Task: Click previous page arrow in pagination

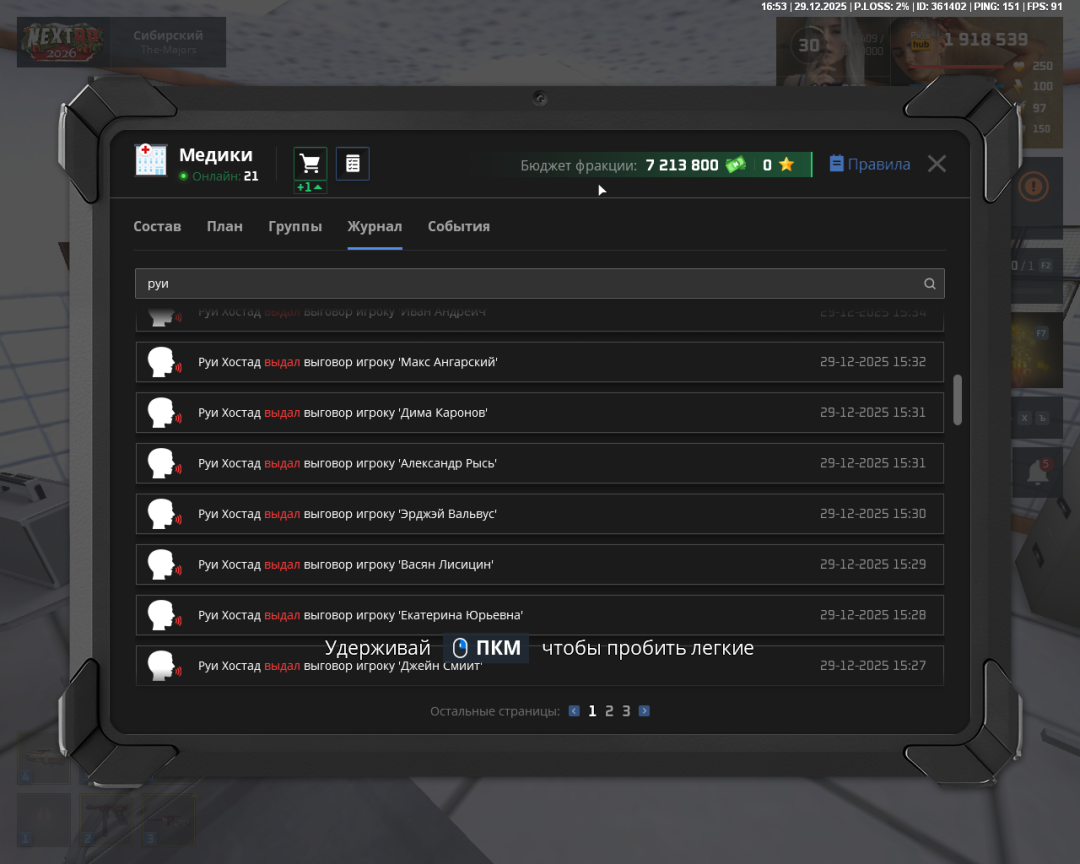Action: click(574, 711)
